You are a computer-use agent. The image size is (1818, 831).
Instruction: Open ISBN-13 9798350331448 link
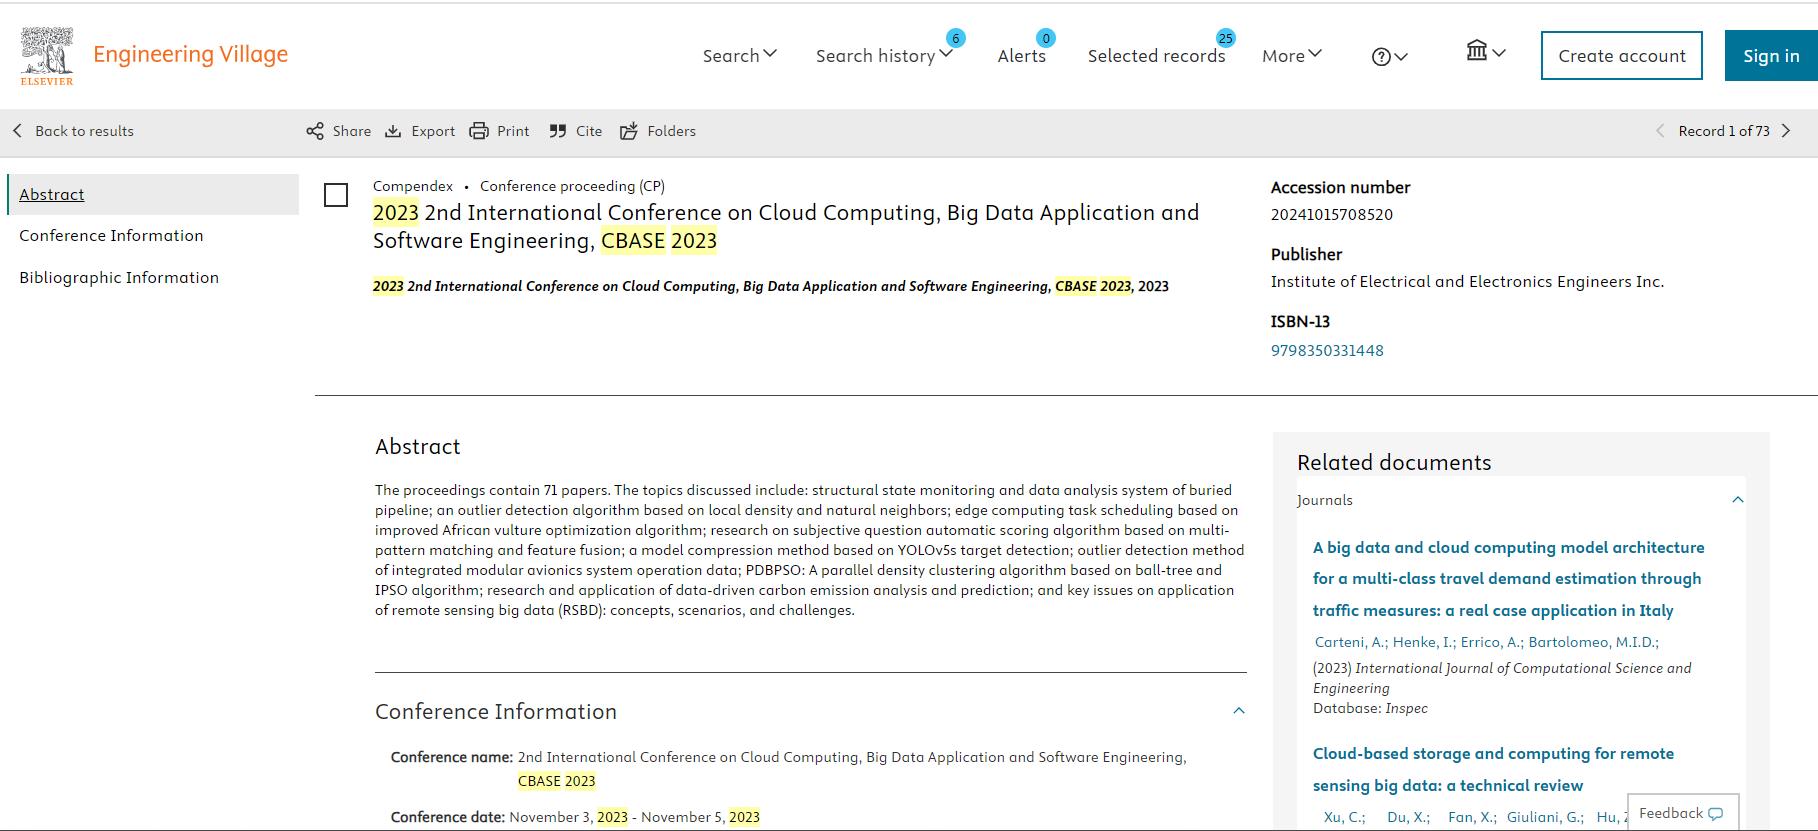[1327, 350]
